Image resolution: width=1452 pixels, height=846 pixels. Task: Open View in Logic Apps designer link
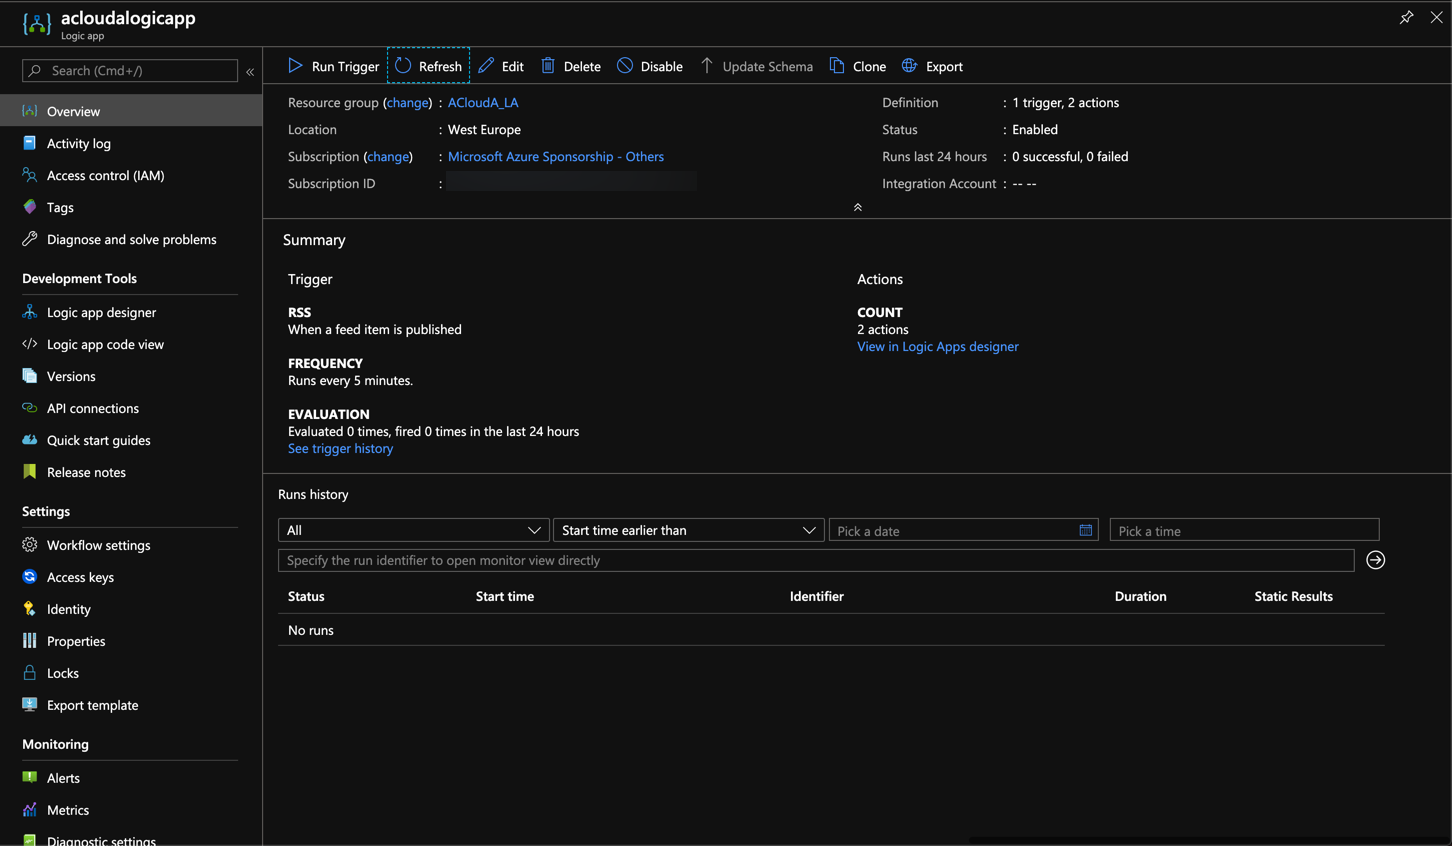click(x=938, y=347)
